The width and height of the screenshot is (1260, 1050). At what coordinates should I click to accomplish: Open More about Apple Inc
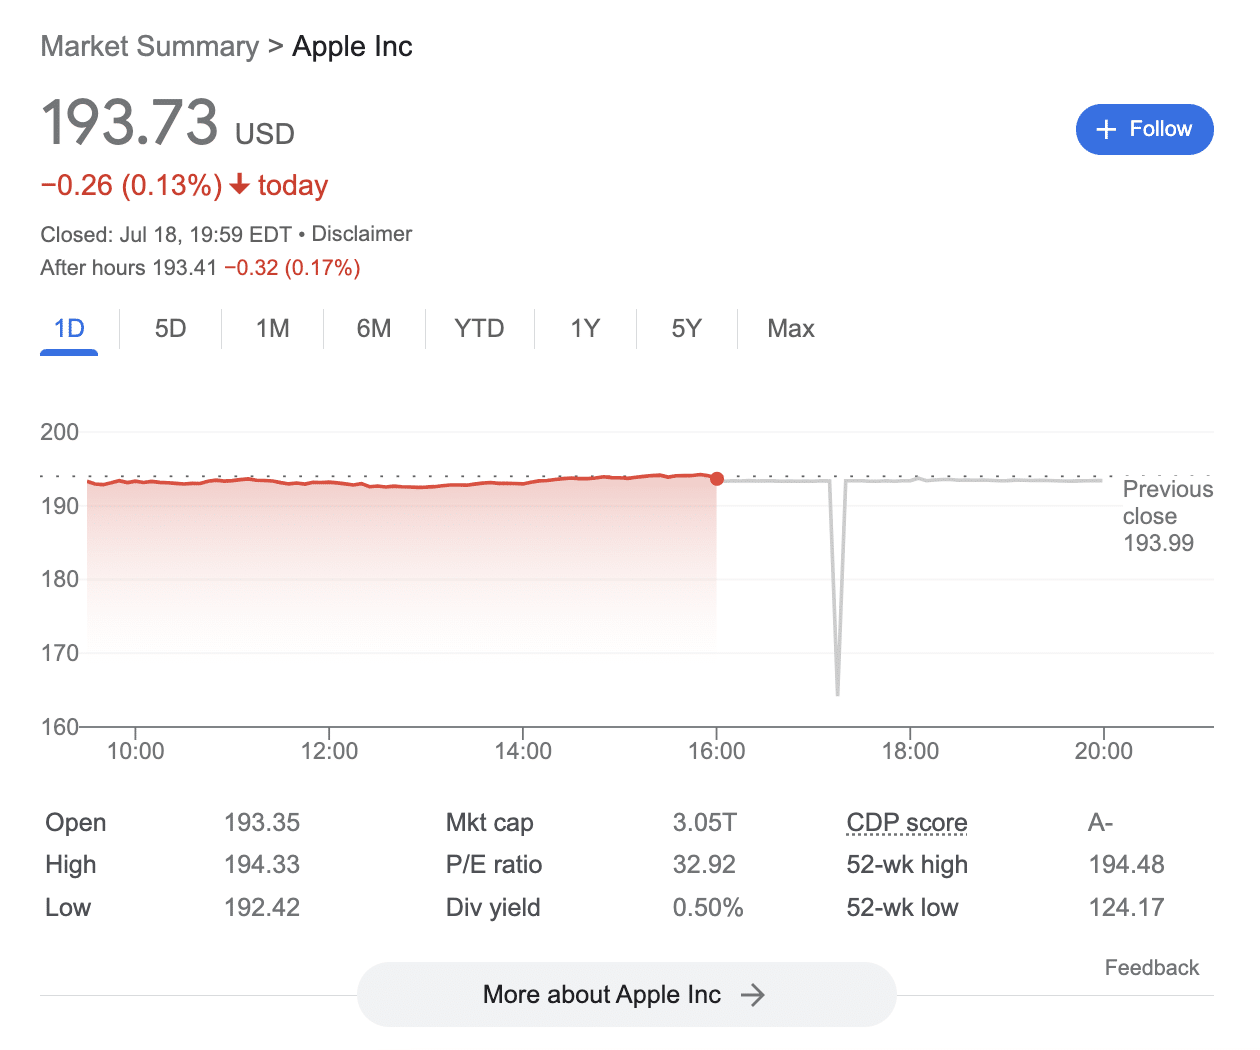click(626, 995)
